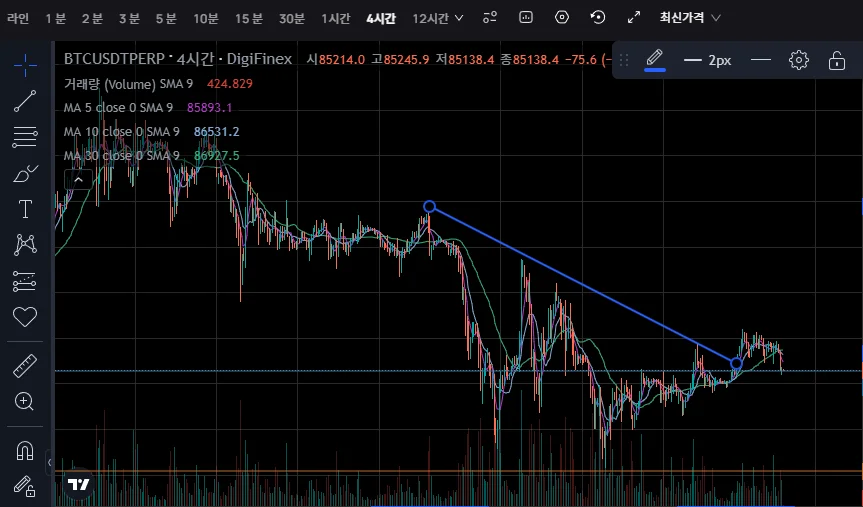The width and height of the screenshot is (863, 507).
Task: Open the heart favorites icon
Action: pos(25,317)
